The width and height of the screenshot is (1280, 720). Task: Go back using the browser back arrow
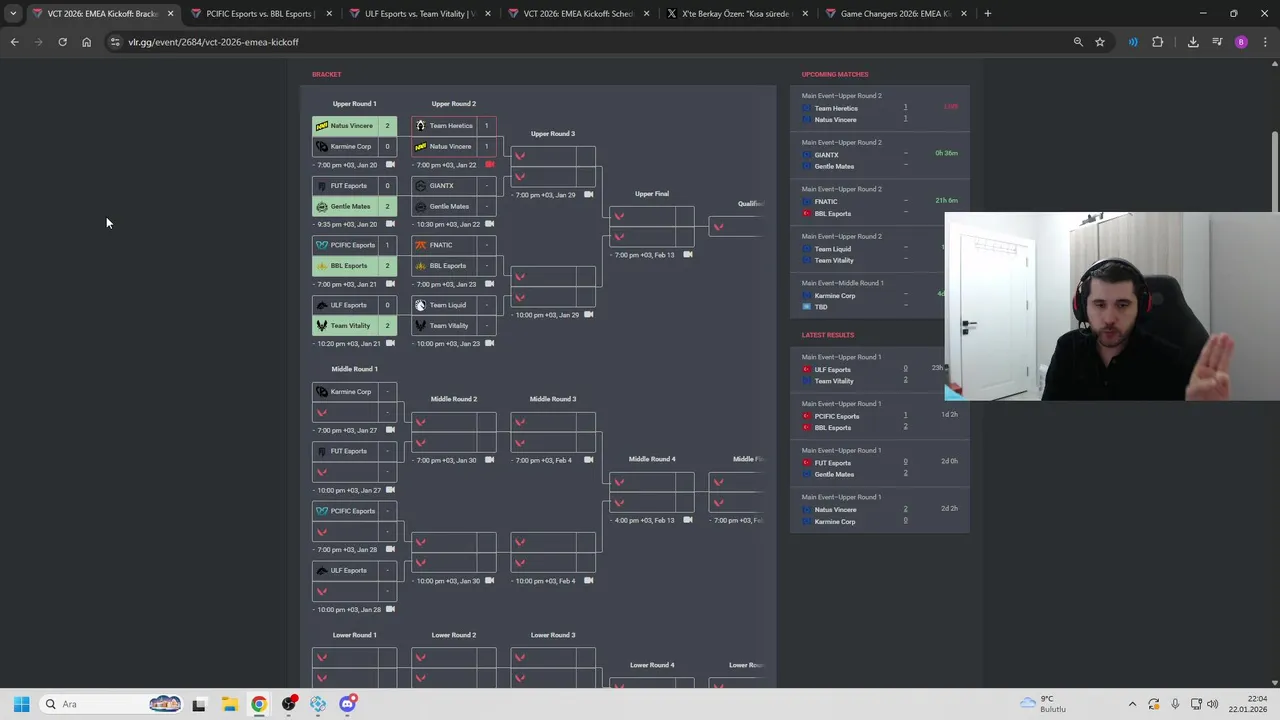point(14,42)
